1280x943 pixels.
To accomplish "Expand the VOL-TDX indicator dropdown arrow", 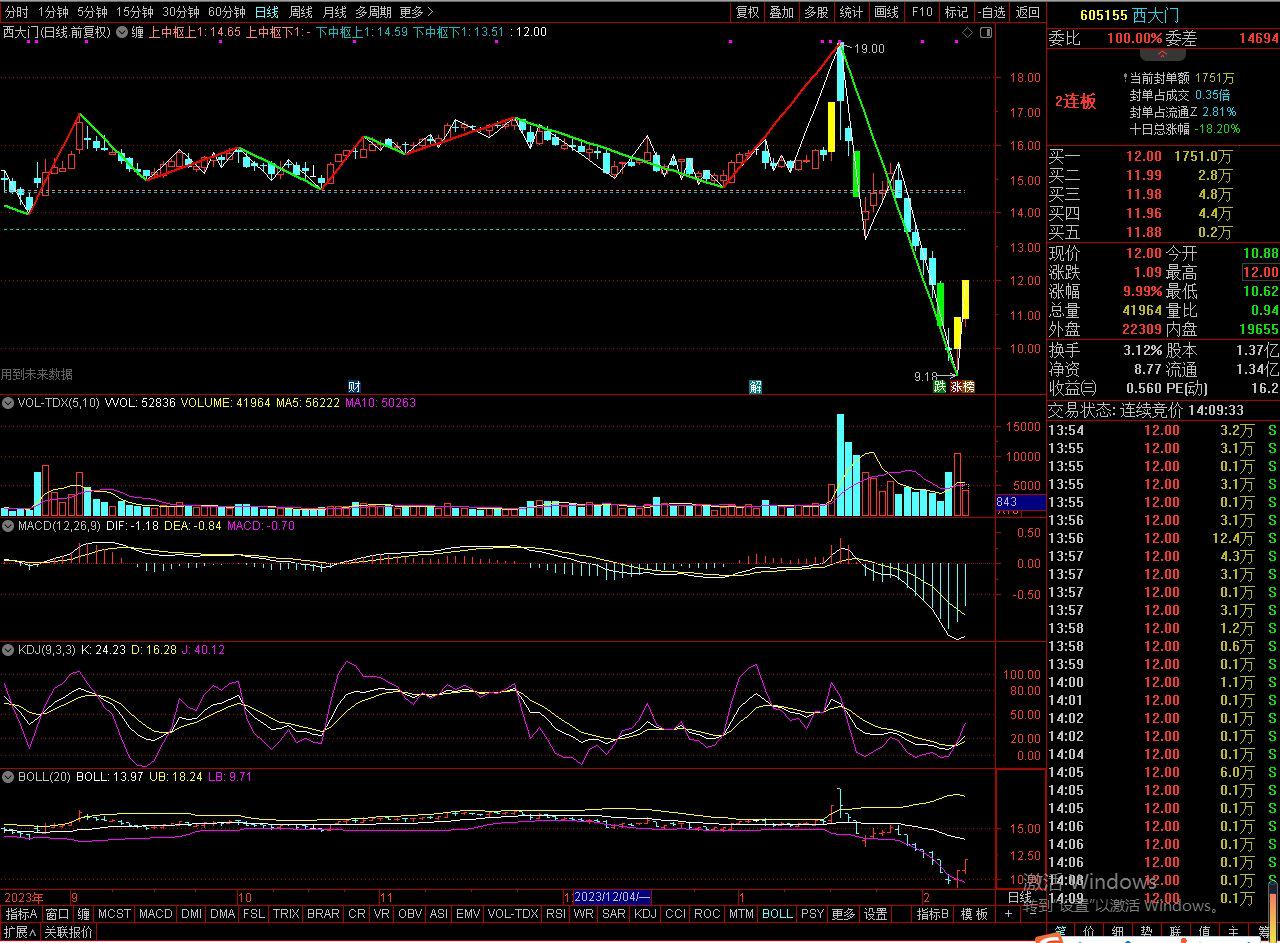I will click(x=8, y=403).
